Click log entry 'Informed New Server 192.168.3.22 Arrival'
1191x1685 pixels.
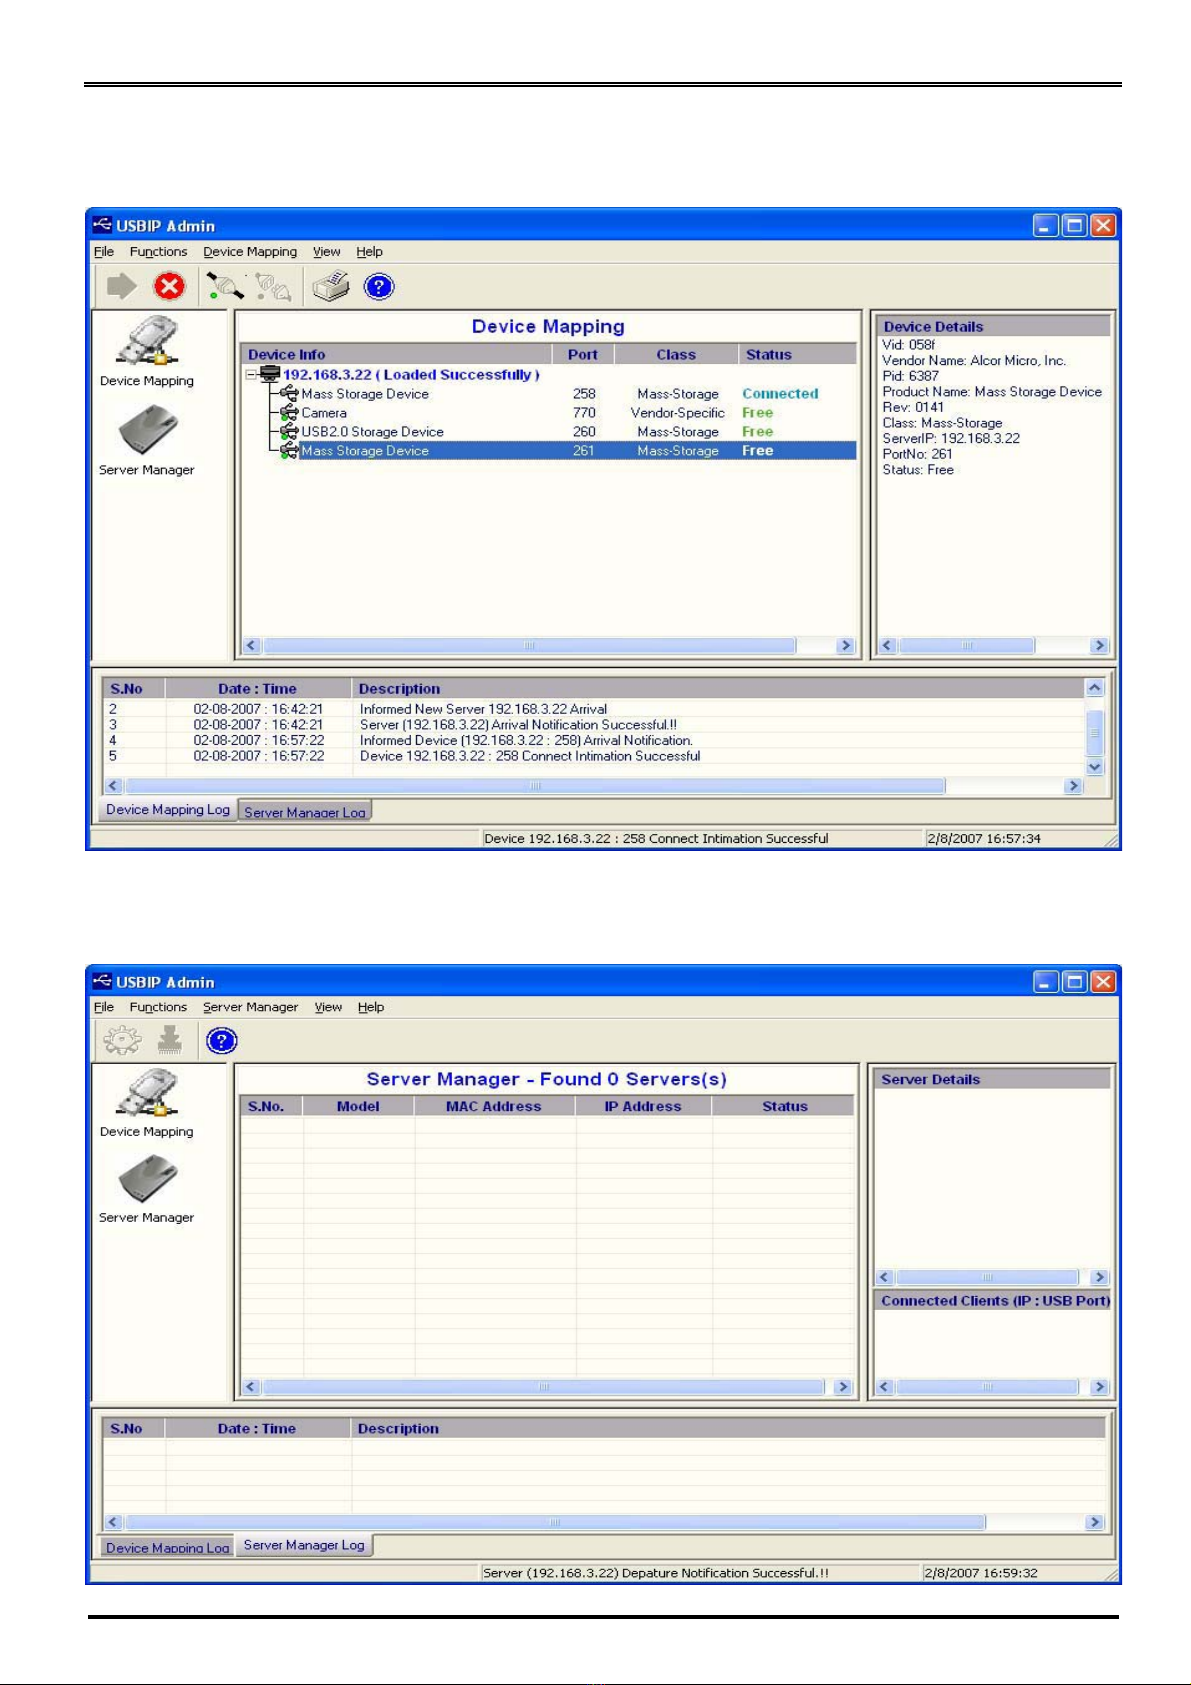tap(483, 709)
